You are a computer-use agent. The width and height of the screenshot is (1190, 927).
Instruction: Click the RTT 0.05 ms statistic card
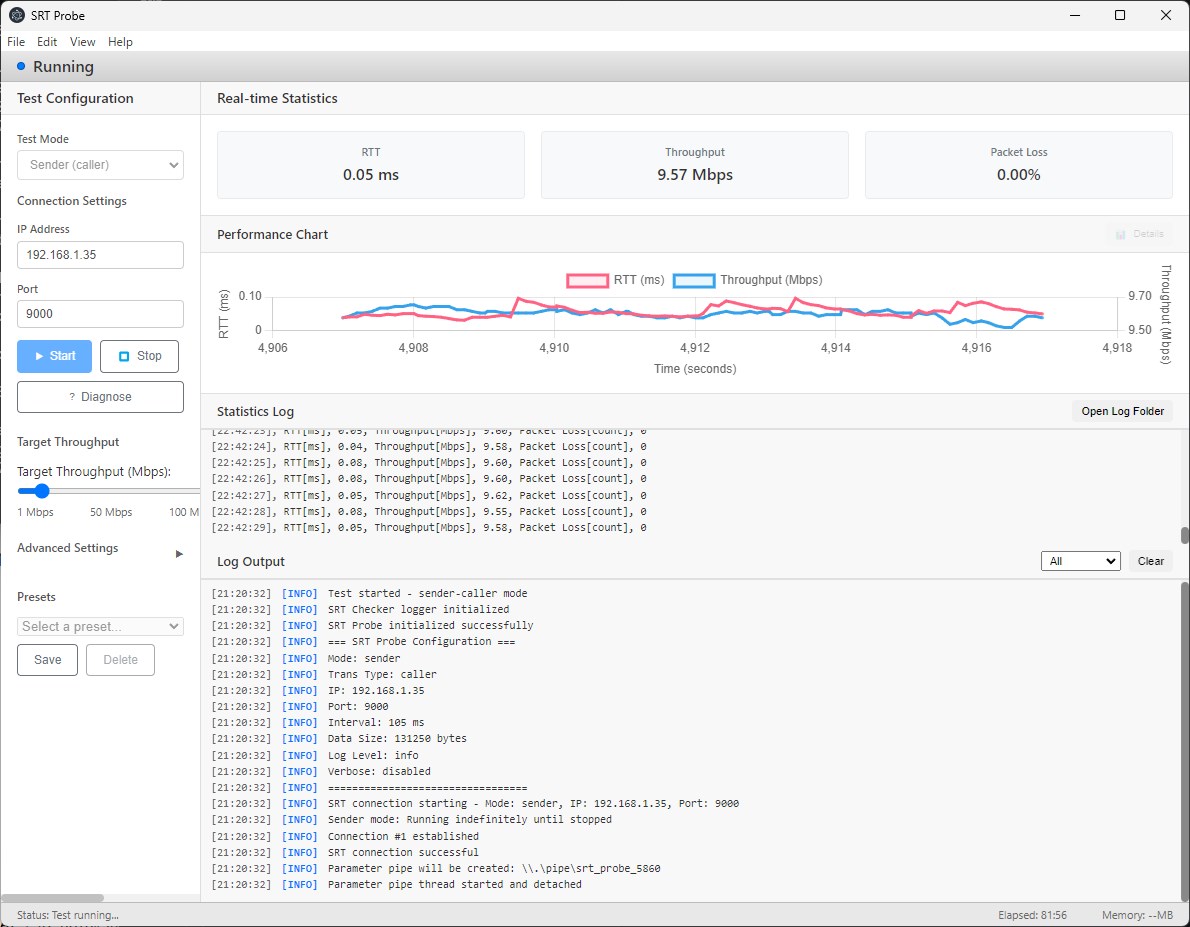point(371,165)
